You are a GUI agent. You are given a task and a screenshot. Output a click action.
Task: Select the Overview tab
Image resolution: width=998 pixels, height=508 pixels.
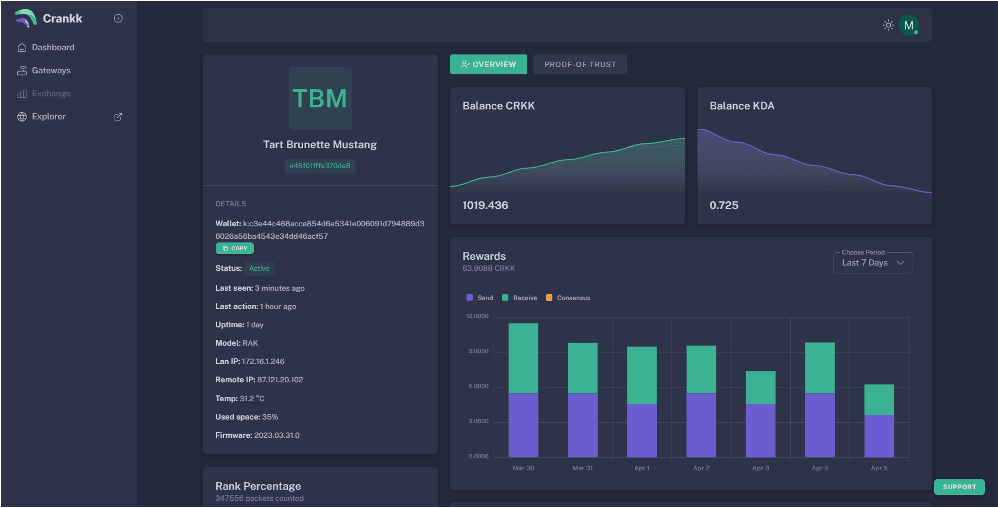[488, 64]
